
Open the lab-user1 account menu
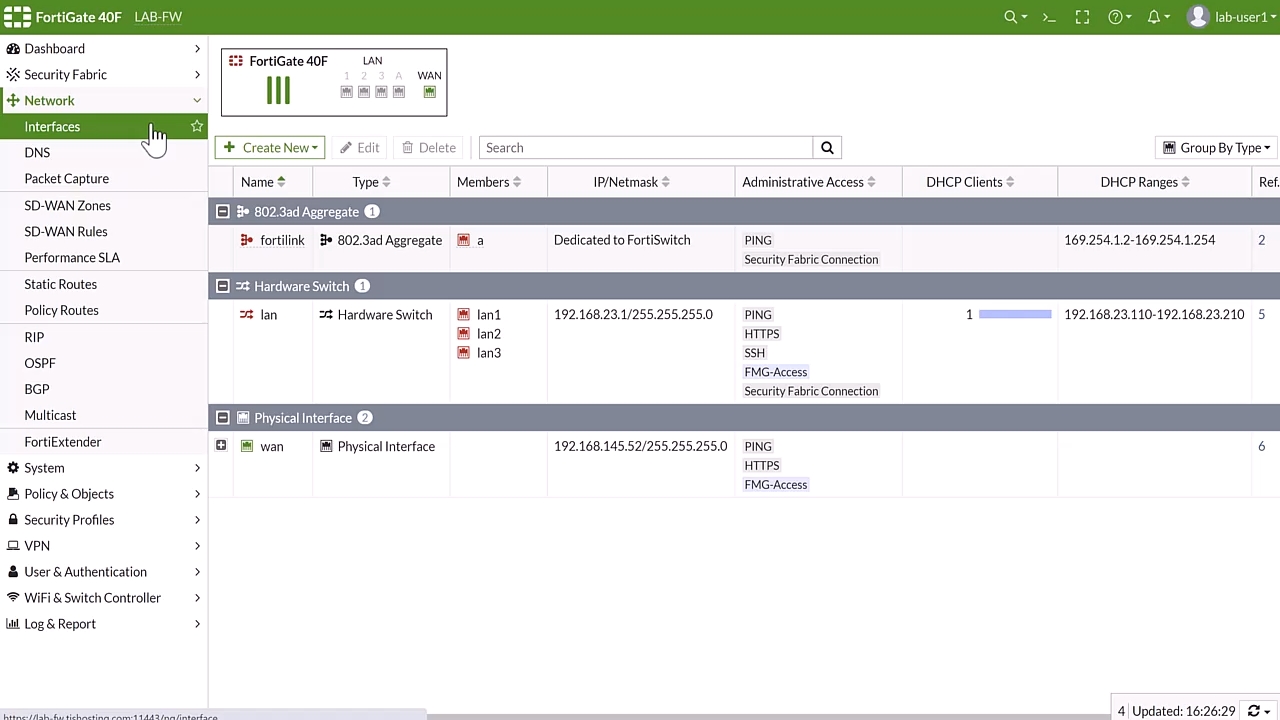point(1229,17)
